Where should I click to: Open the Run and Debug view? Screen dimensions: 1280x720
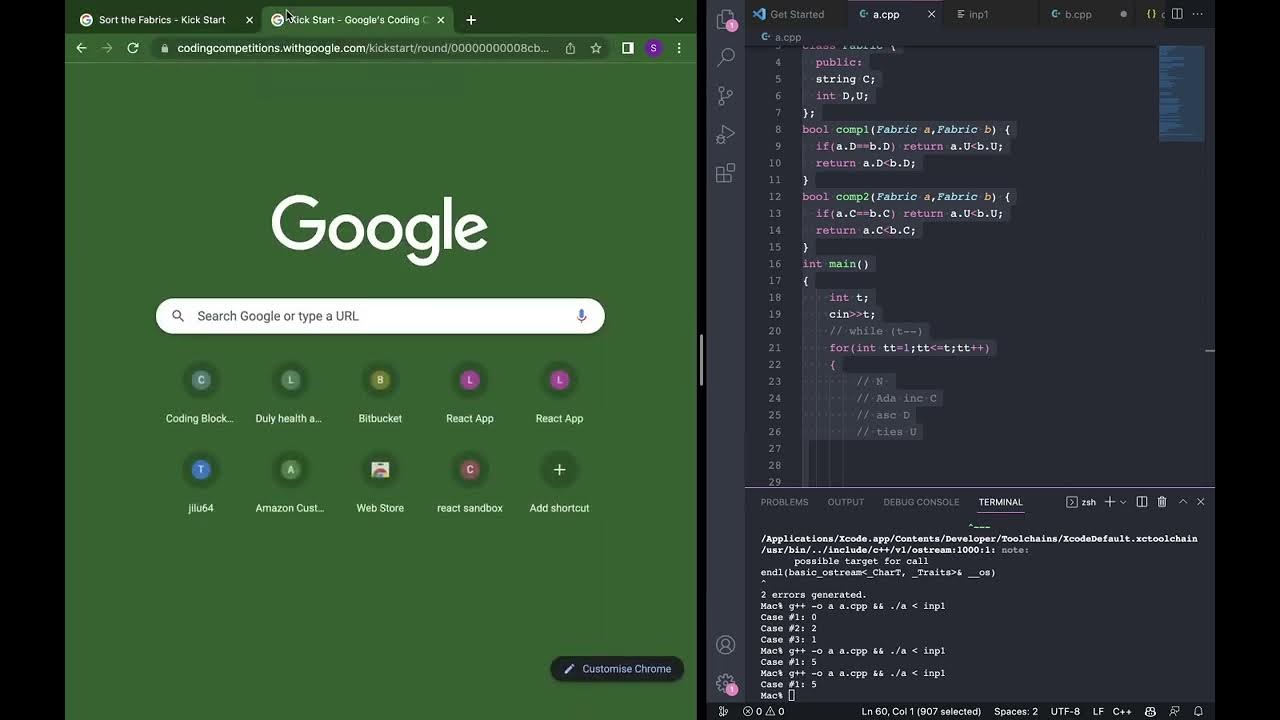[726, 135]
